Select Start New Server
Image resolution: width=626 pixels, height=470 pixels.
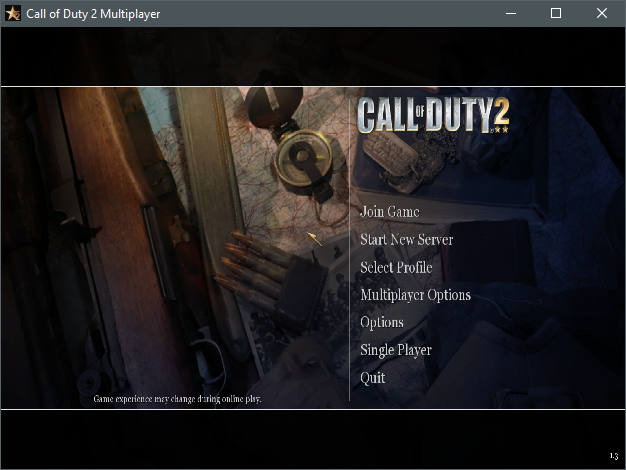[x=406, y=240]
